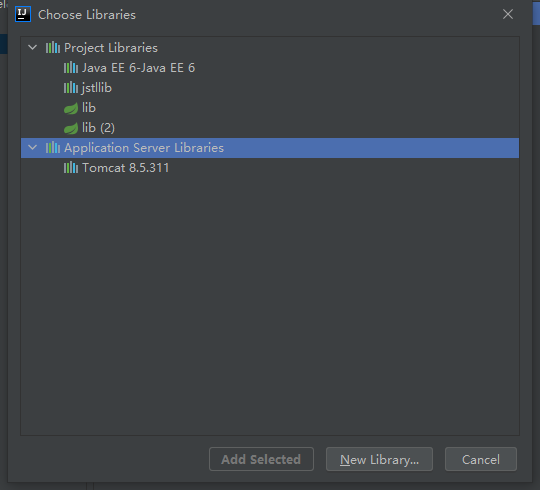
Task: Select the jstllib entry
Action: (97, 88)
